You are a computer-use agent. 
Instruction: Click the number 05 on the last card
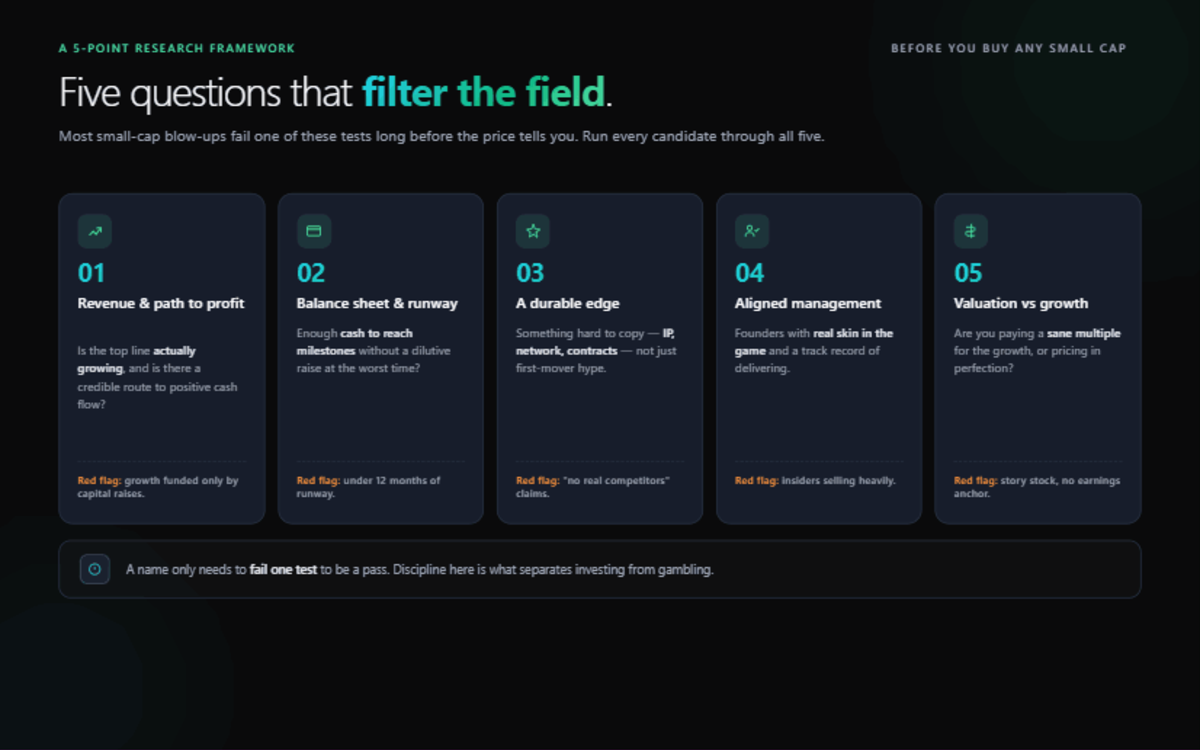point(968,273)
